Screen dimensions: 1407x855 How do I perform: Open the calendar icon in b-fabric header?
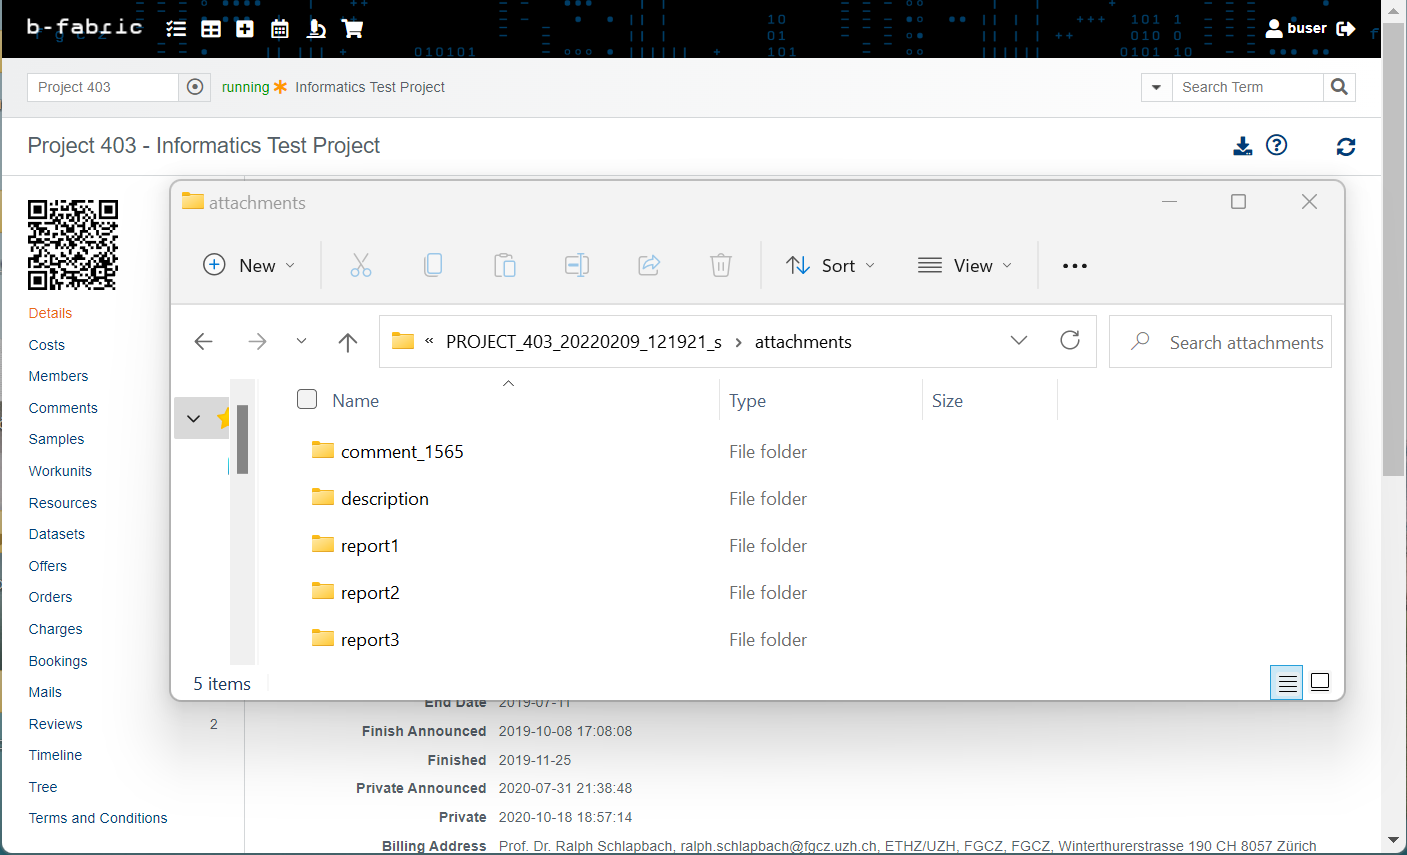click(x=280, y=29)
